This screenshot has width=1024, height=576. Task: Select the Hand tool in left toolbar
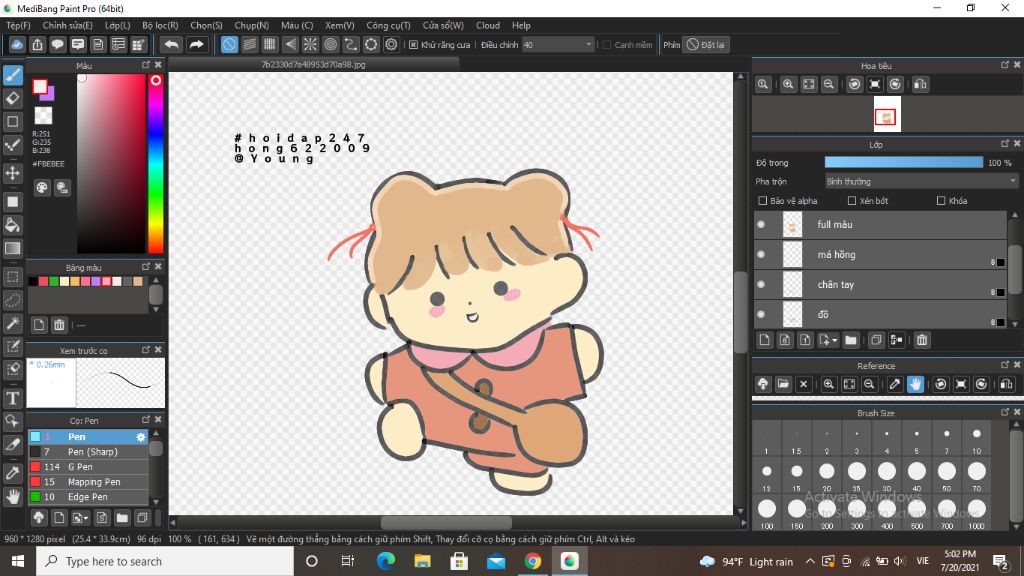tap(13, 496)
